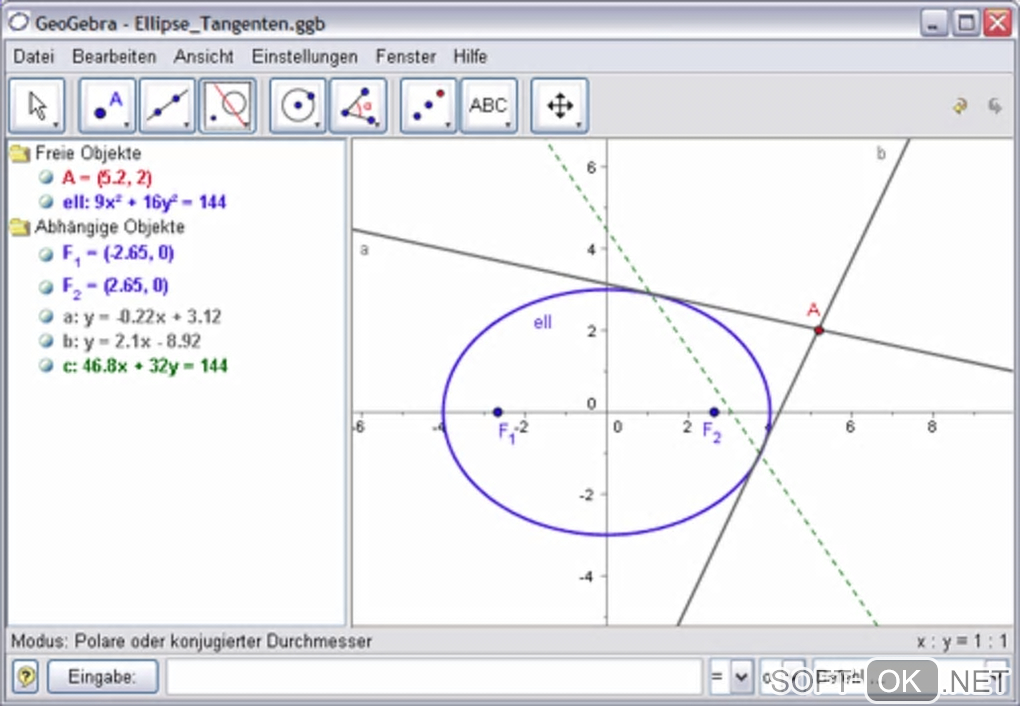Open submenu arrow on the New Point tool
This screenshot has width=1020, height=706.
127,125
